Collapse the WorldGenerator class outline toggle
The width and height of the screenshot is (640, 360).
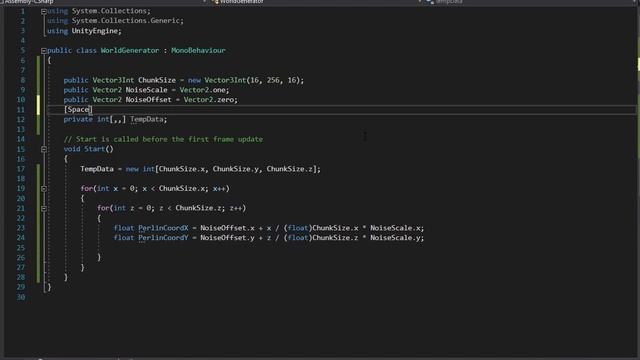point(44,51)
